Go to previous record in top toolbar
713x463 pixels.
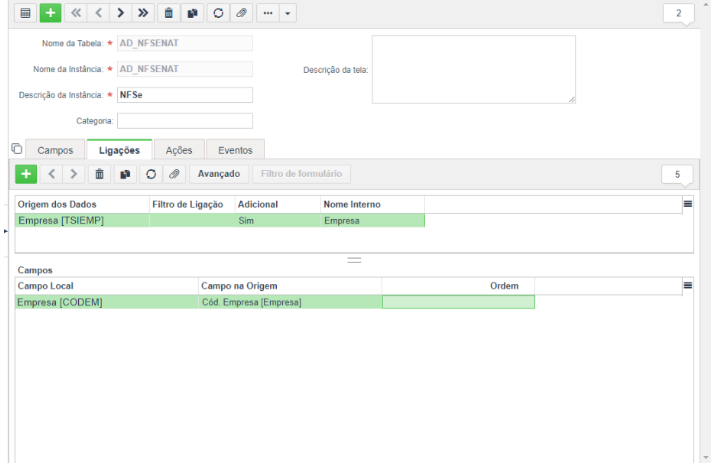(x=98, y=13)
